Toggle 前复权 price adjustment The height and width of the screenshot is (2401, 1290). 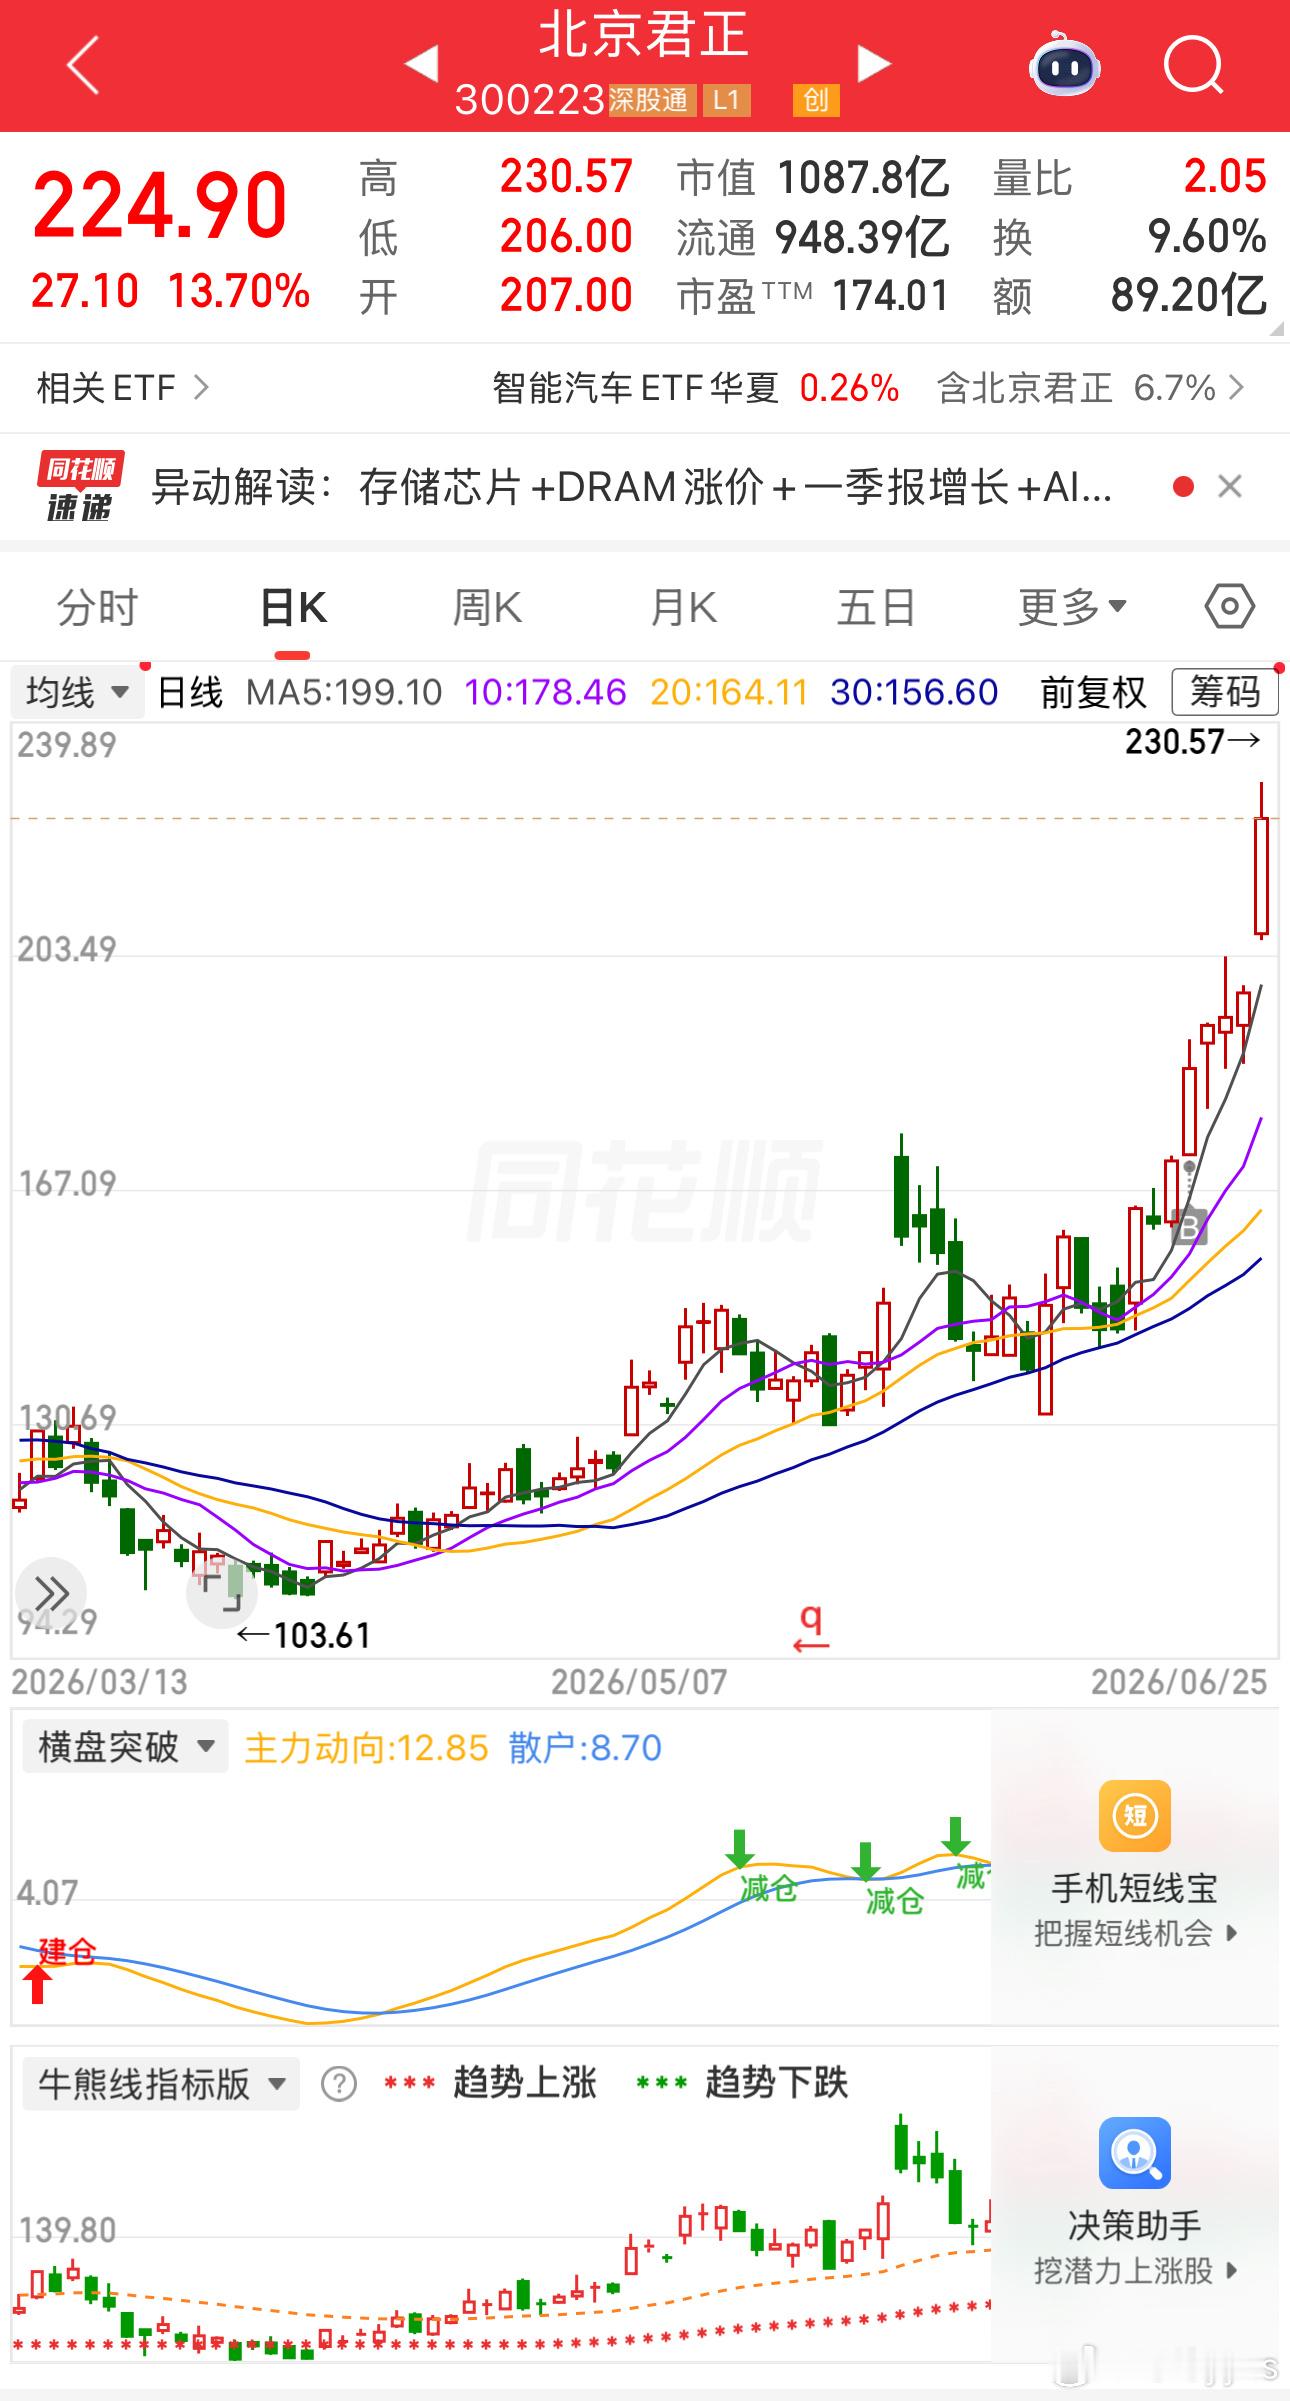click(1093, 692)
